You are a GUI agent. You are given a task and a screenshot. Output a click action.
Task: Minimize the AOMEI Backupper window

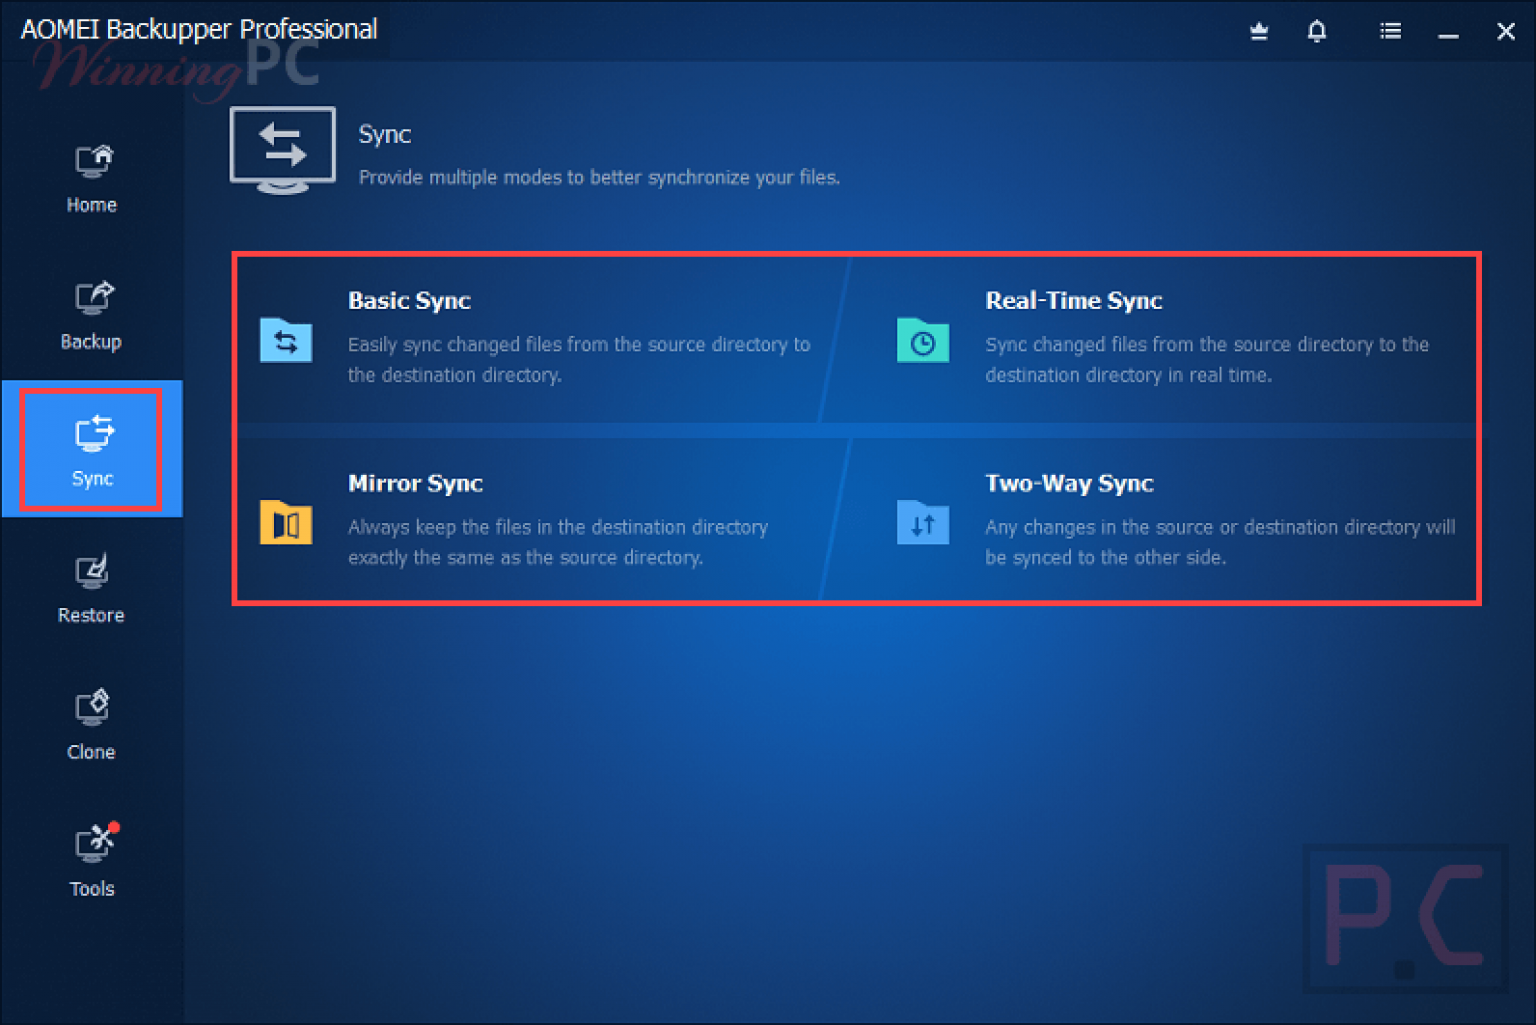(1448, 32)
